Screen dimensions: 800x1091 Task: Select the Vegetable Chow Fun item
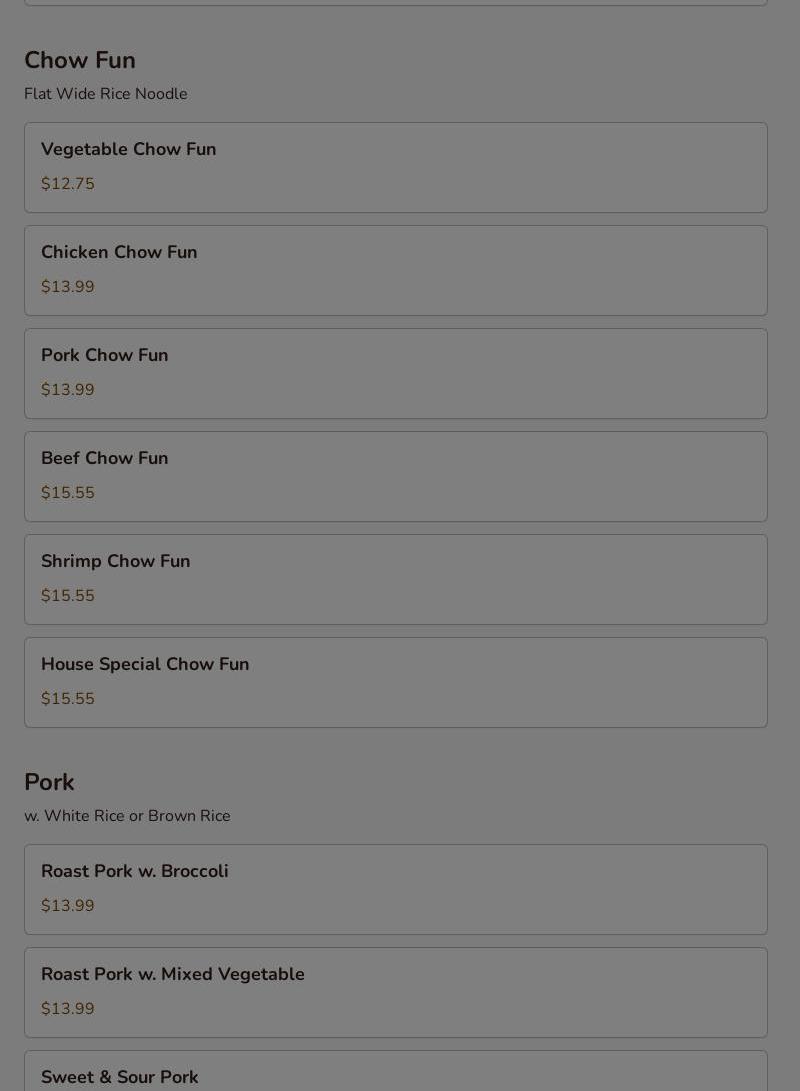(396, 168)
